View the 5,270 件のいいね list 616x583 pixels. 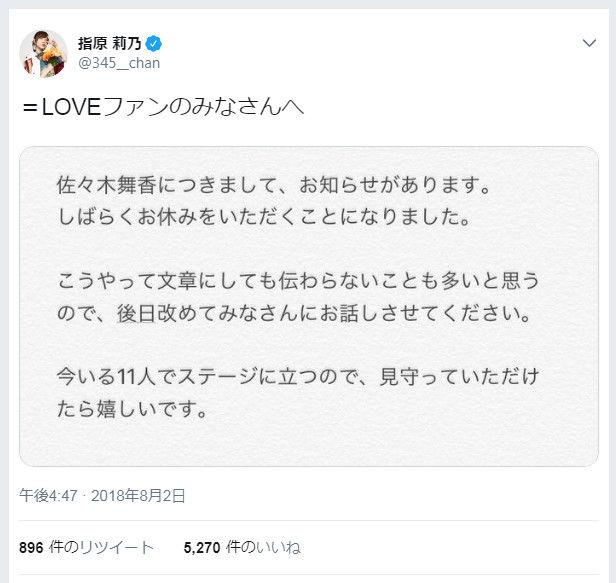[x=242, y=547]
